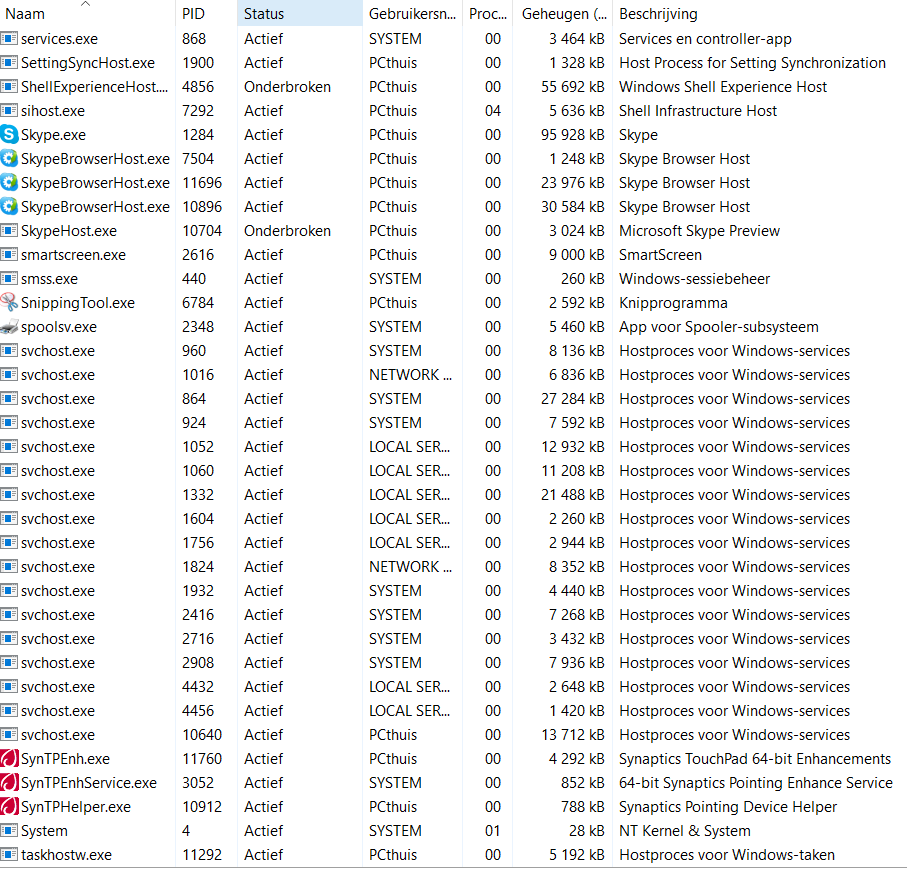This screenshot has height=870, width=907.
Task: Select the SnippingTool.exe scissors icon
Action: (x=9, y=303)
